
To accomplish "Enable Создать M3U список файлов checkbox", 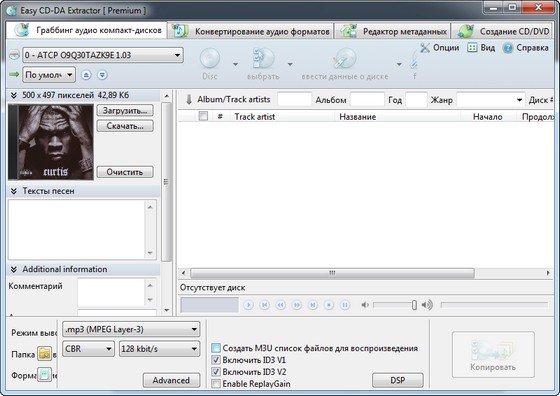I will click(x=216, y=348).
